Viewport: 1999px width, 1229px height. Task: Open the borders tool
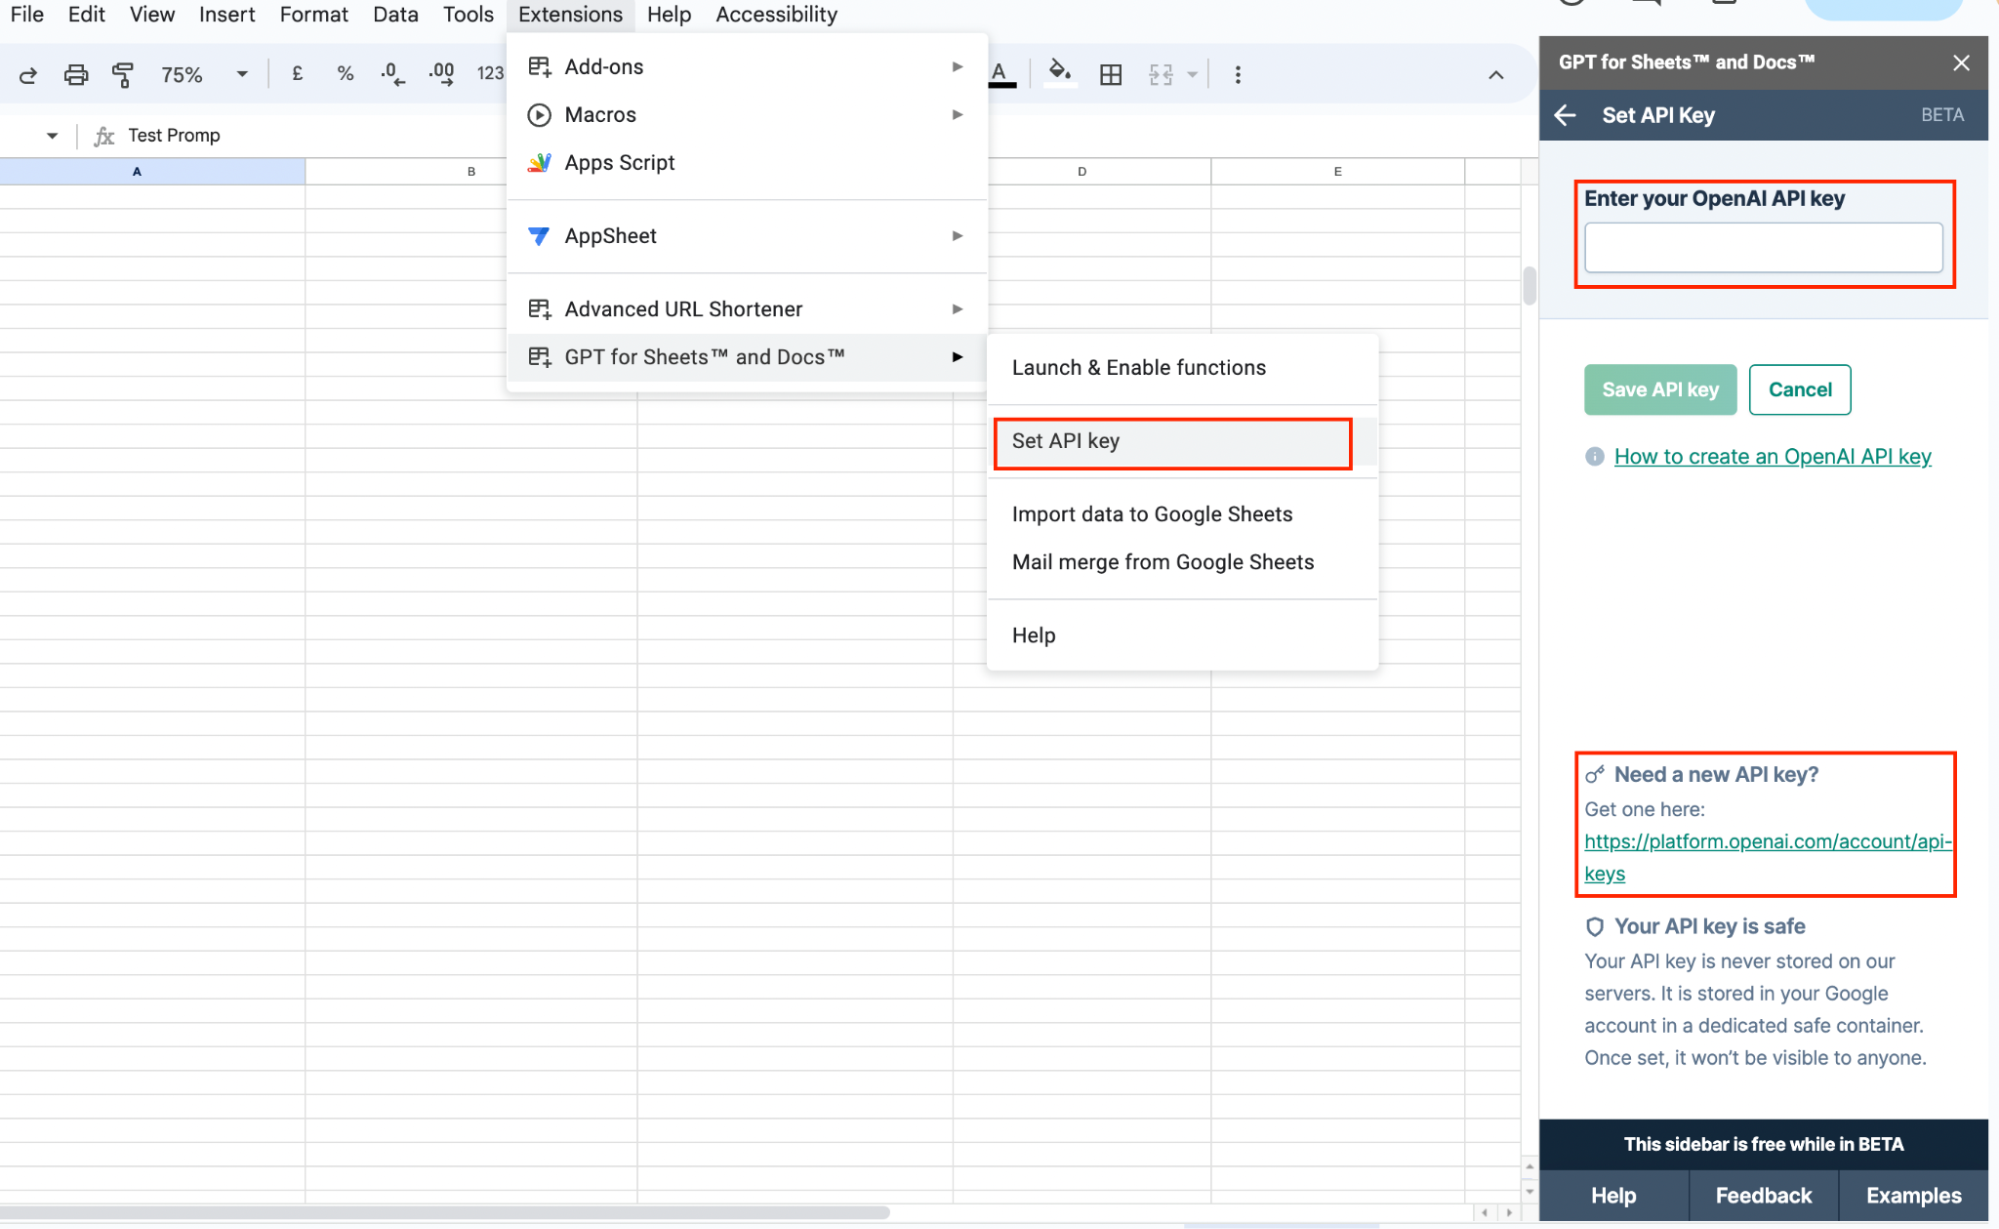(1110, 75)
